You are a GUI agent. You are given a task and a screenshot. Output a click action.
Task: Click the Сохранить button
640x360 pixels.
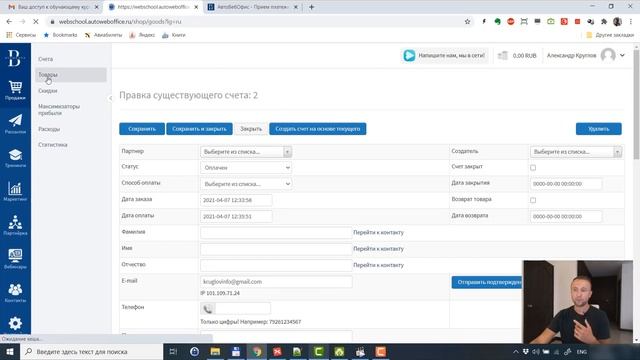(x=142, y=129)
